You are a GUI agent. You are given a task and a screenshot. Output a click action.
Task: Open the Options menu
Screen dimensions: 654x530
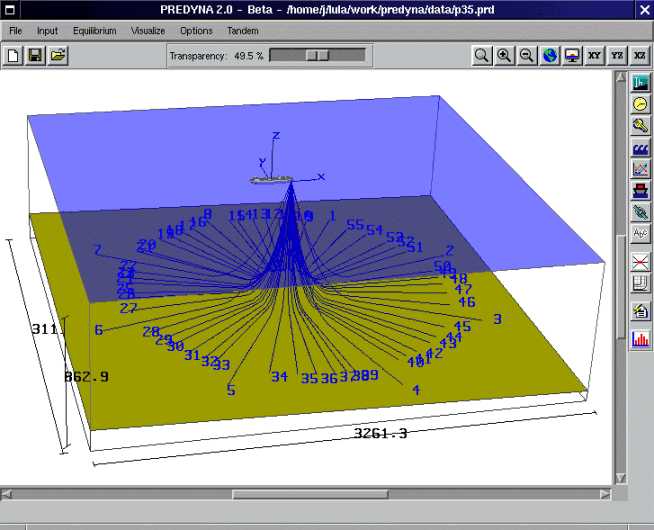[x=196, y=31]
